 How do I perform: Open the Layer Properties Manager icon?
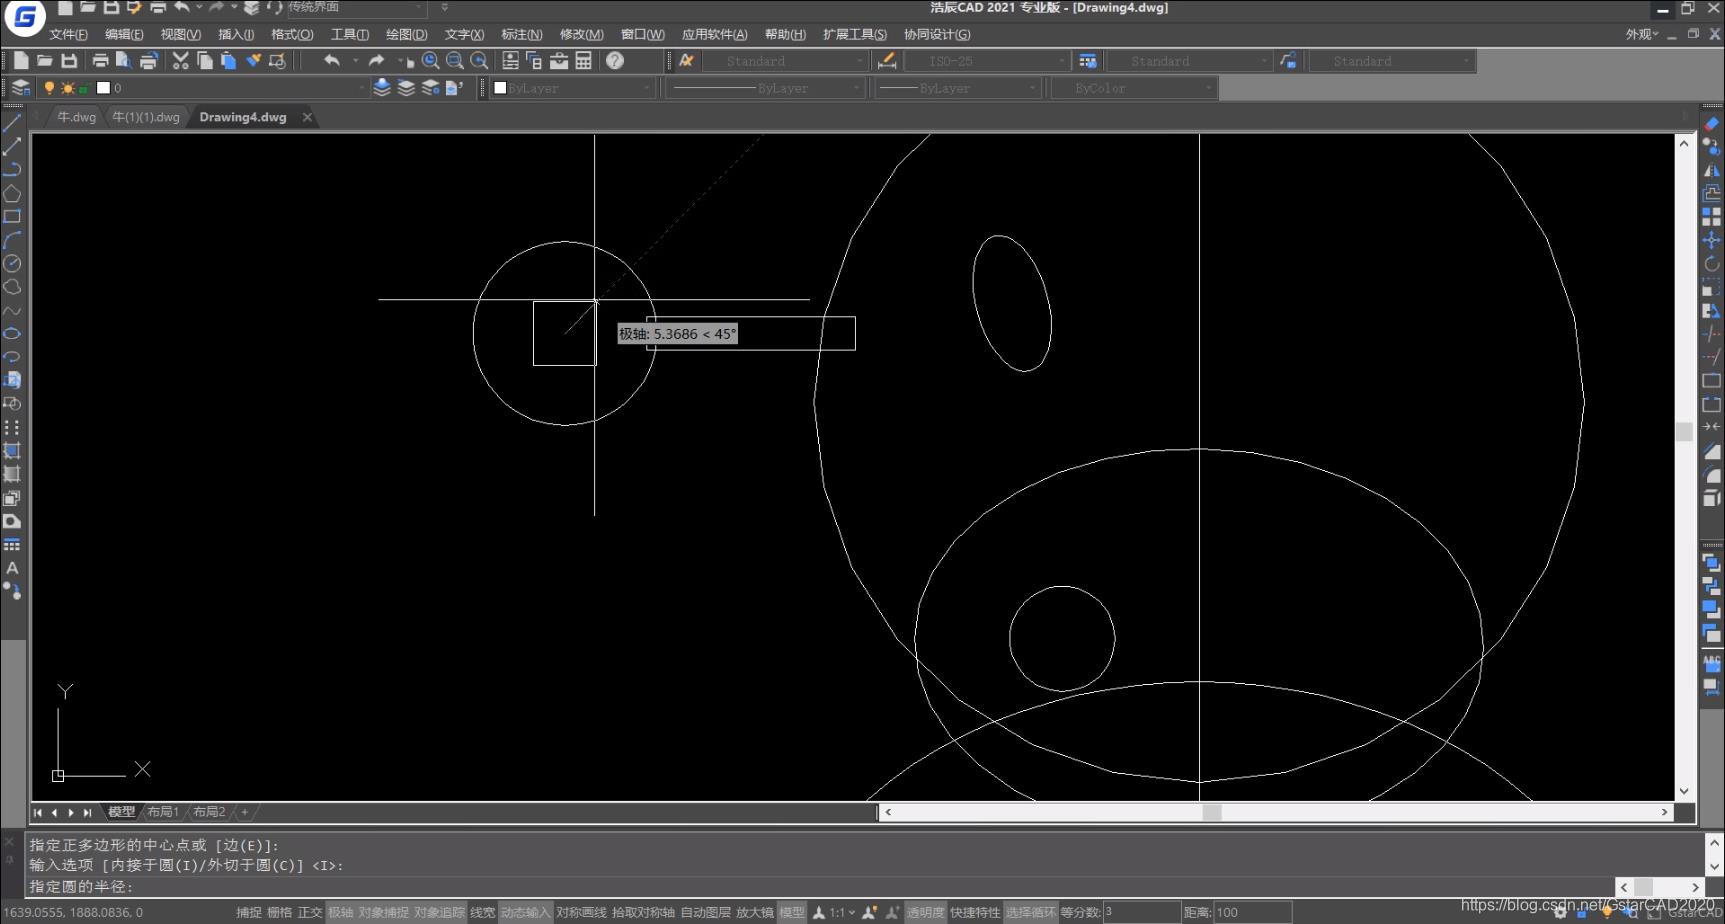coord(20,88)
